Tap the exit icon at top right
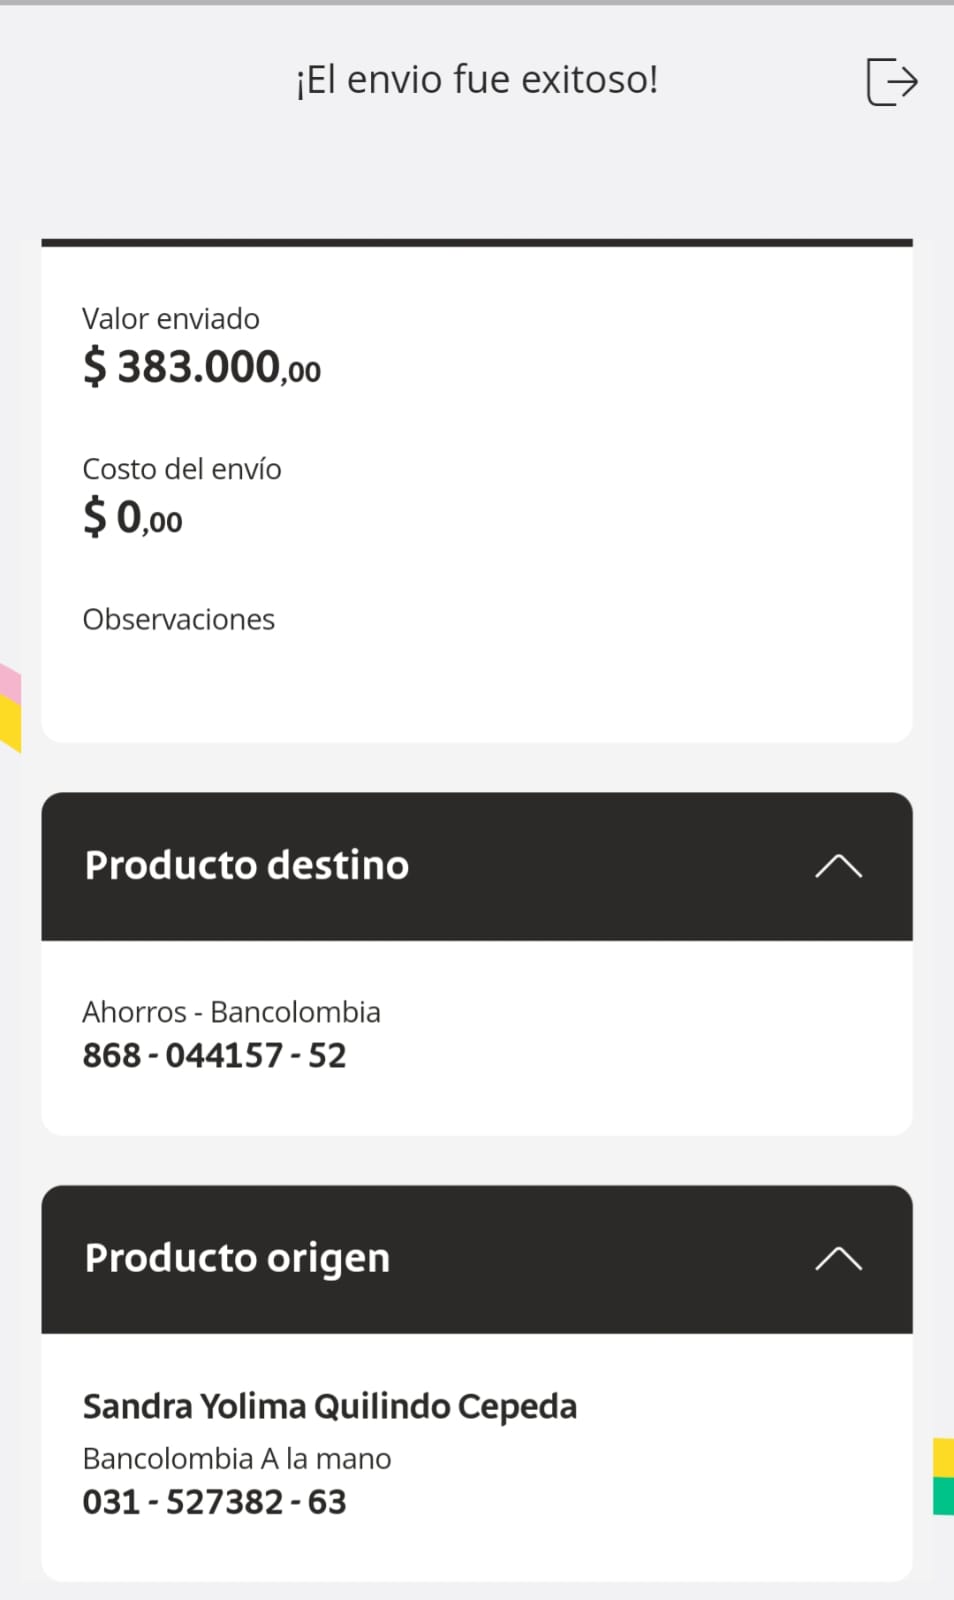954x1600 pixels. [891, 81]
